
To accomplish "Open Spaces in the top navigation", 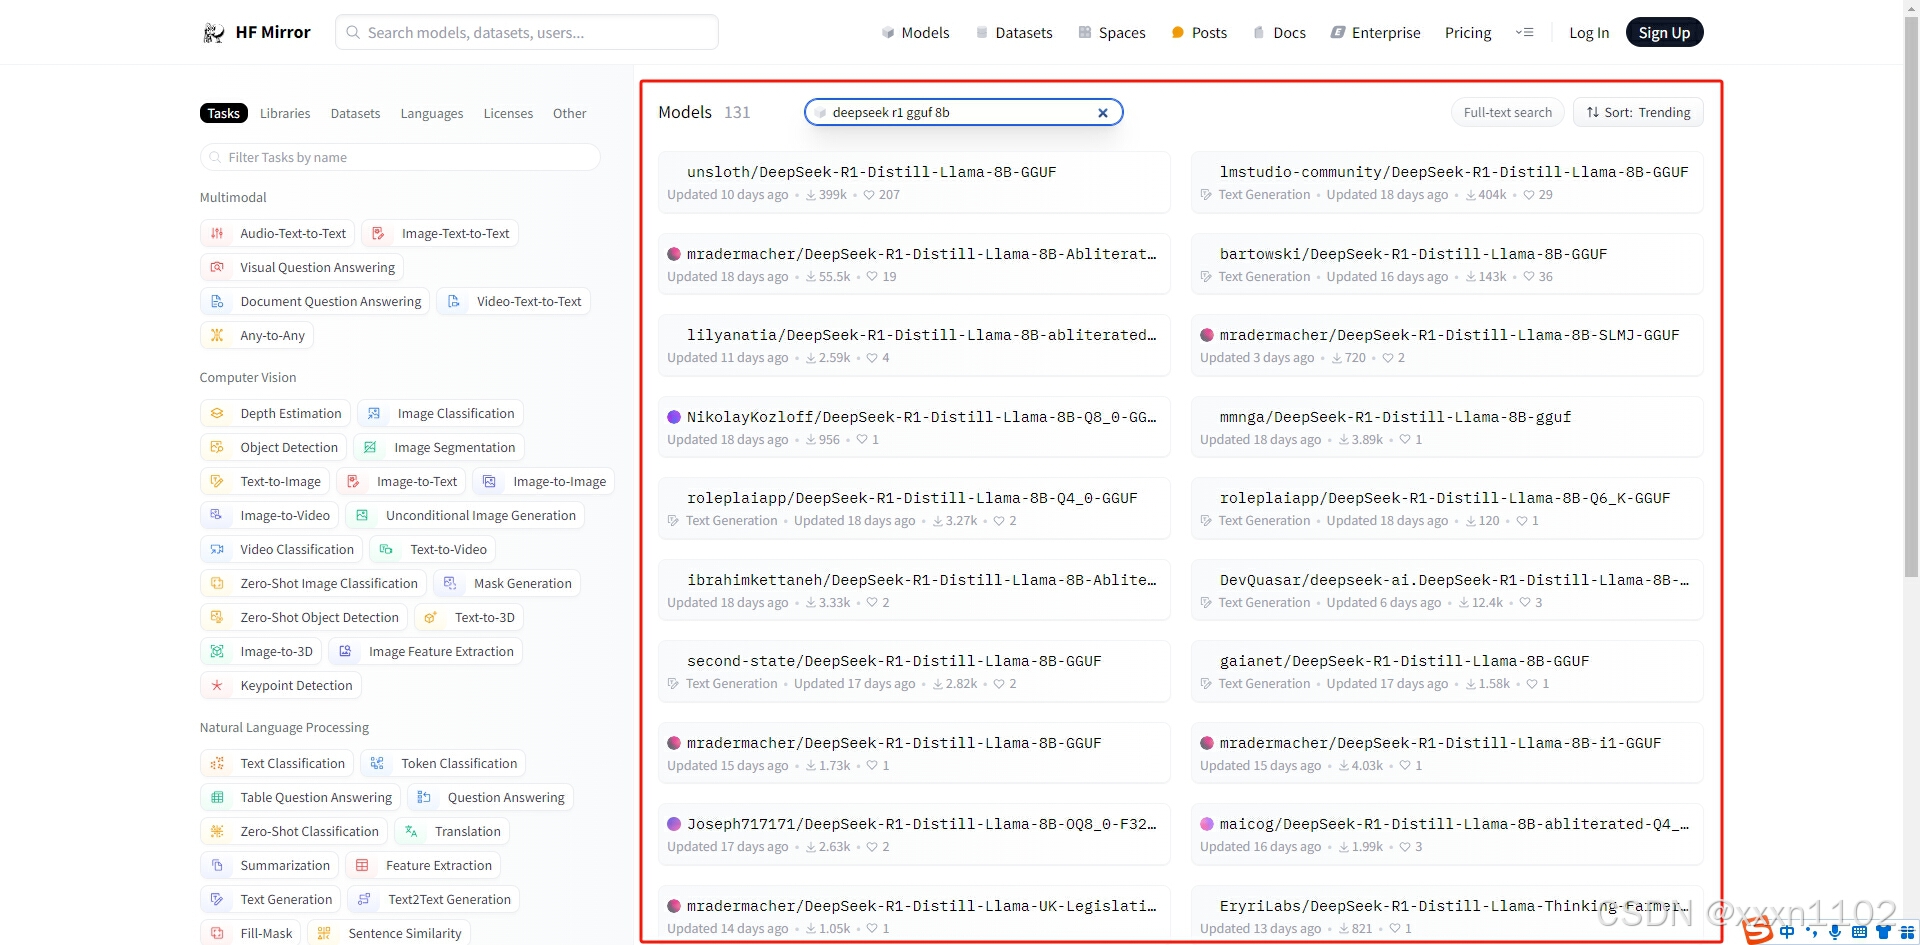I will click(1111, 33).
